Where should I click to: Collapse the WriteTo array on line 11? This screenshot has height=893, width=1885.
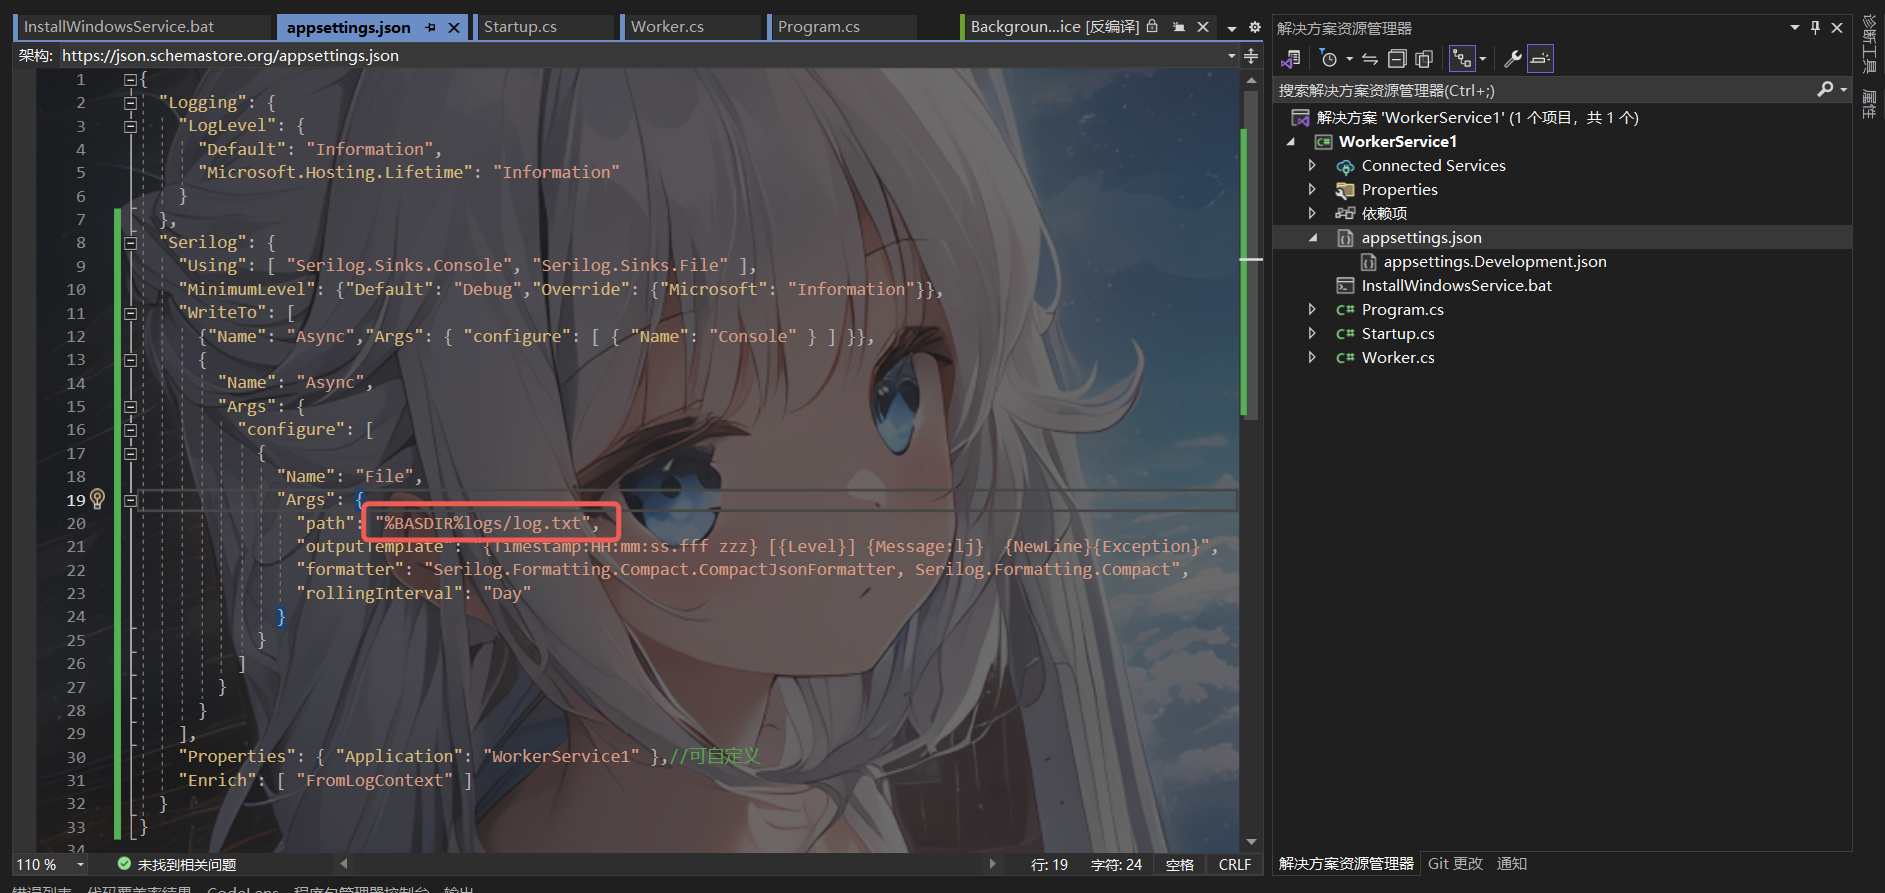130,313
